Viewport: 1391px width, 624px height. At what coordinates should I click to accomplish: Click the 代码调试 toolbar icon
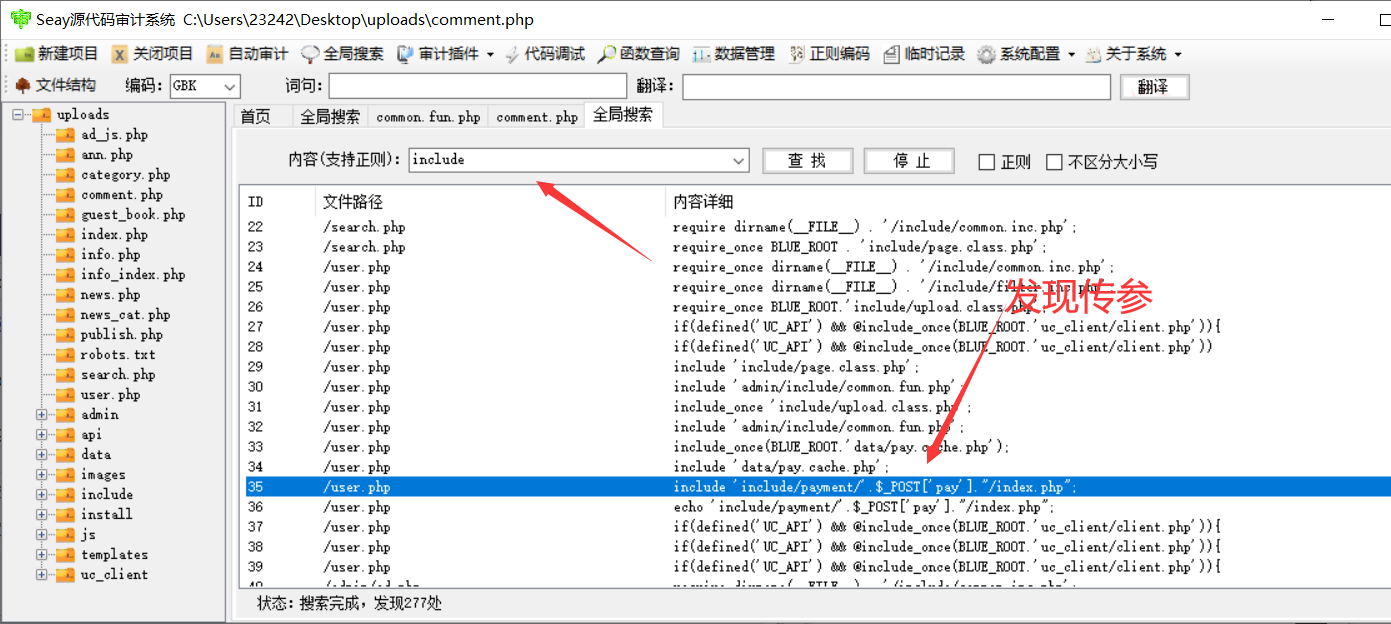coord(511,54)
